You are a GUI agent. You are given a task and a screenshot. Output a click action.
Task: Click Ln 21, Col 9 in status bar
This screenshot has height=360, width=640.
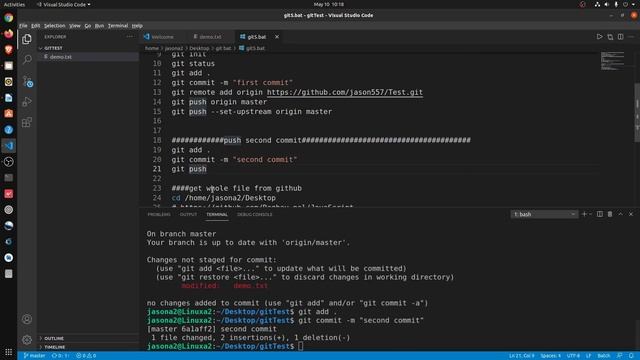[x=521, y=356]
